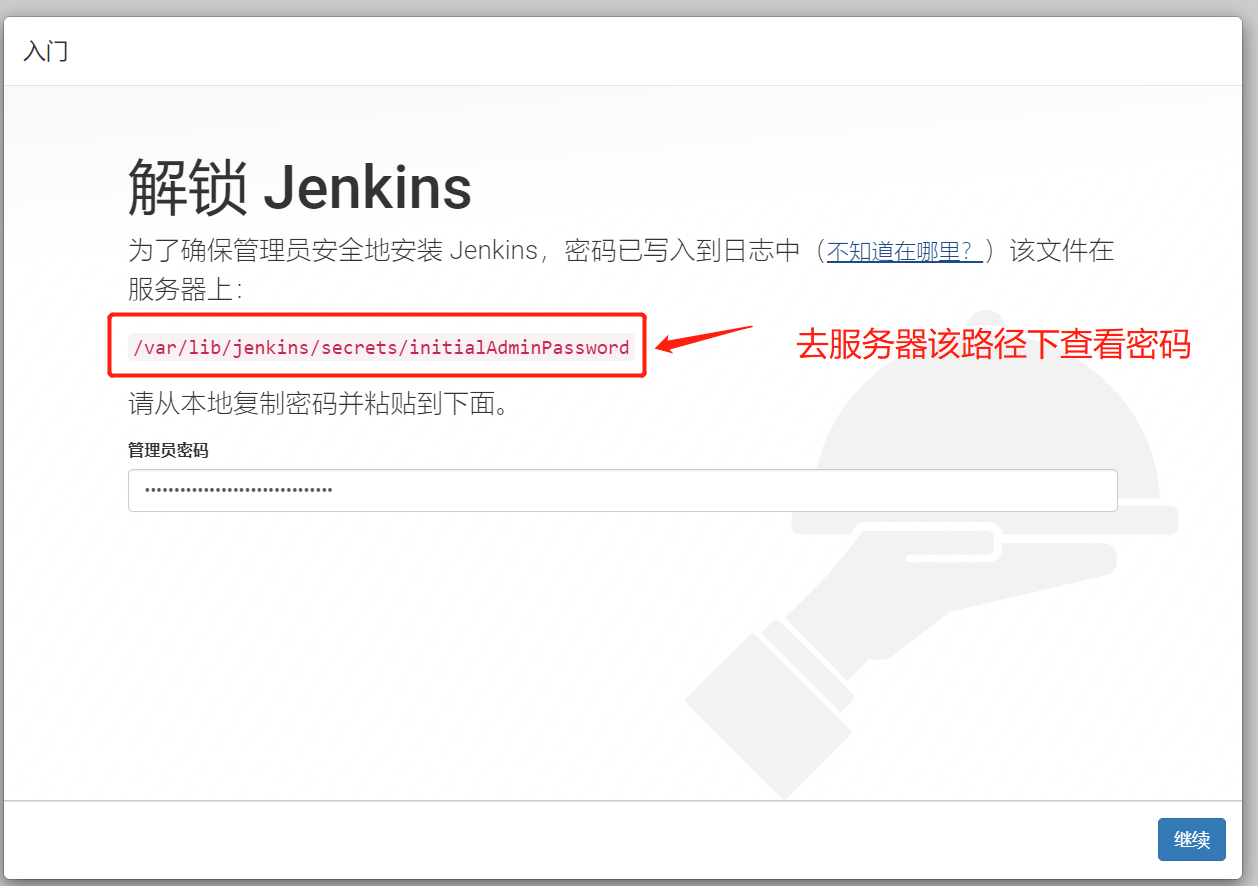
Task: Click the 密码已写入到日志中 phrase
Action: coord(682,251)
